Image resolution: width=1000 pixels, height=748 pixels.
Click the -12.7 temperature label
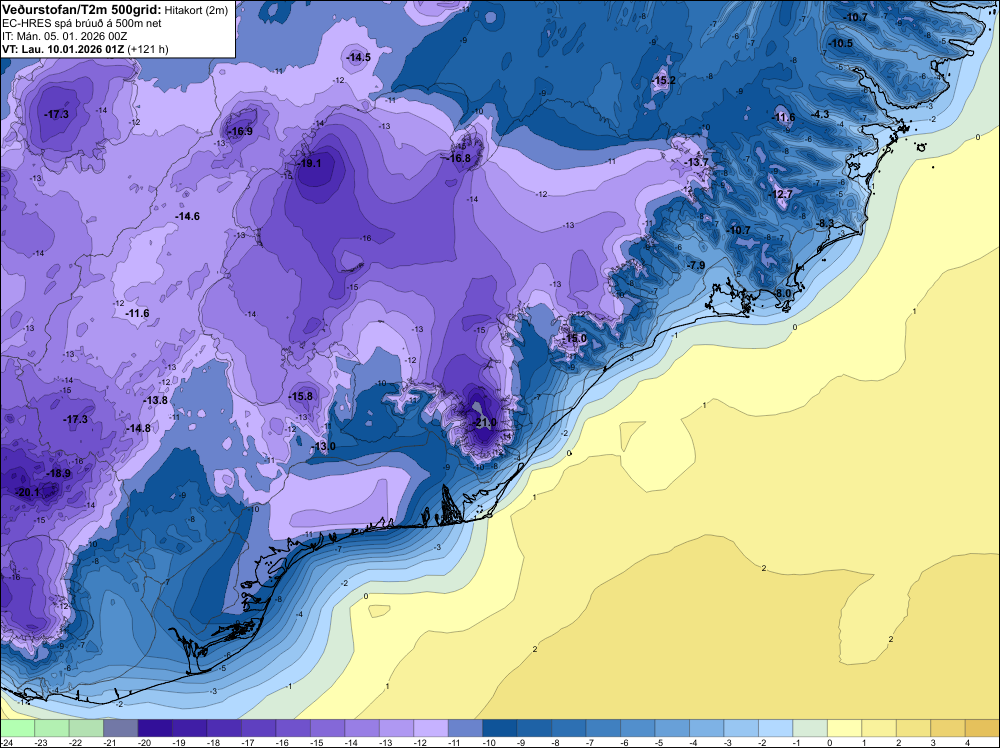click(x=781, y=194)
